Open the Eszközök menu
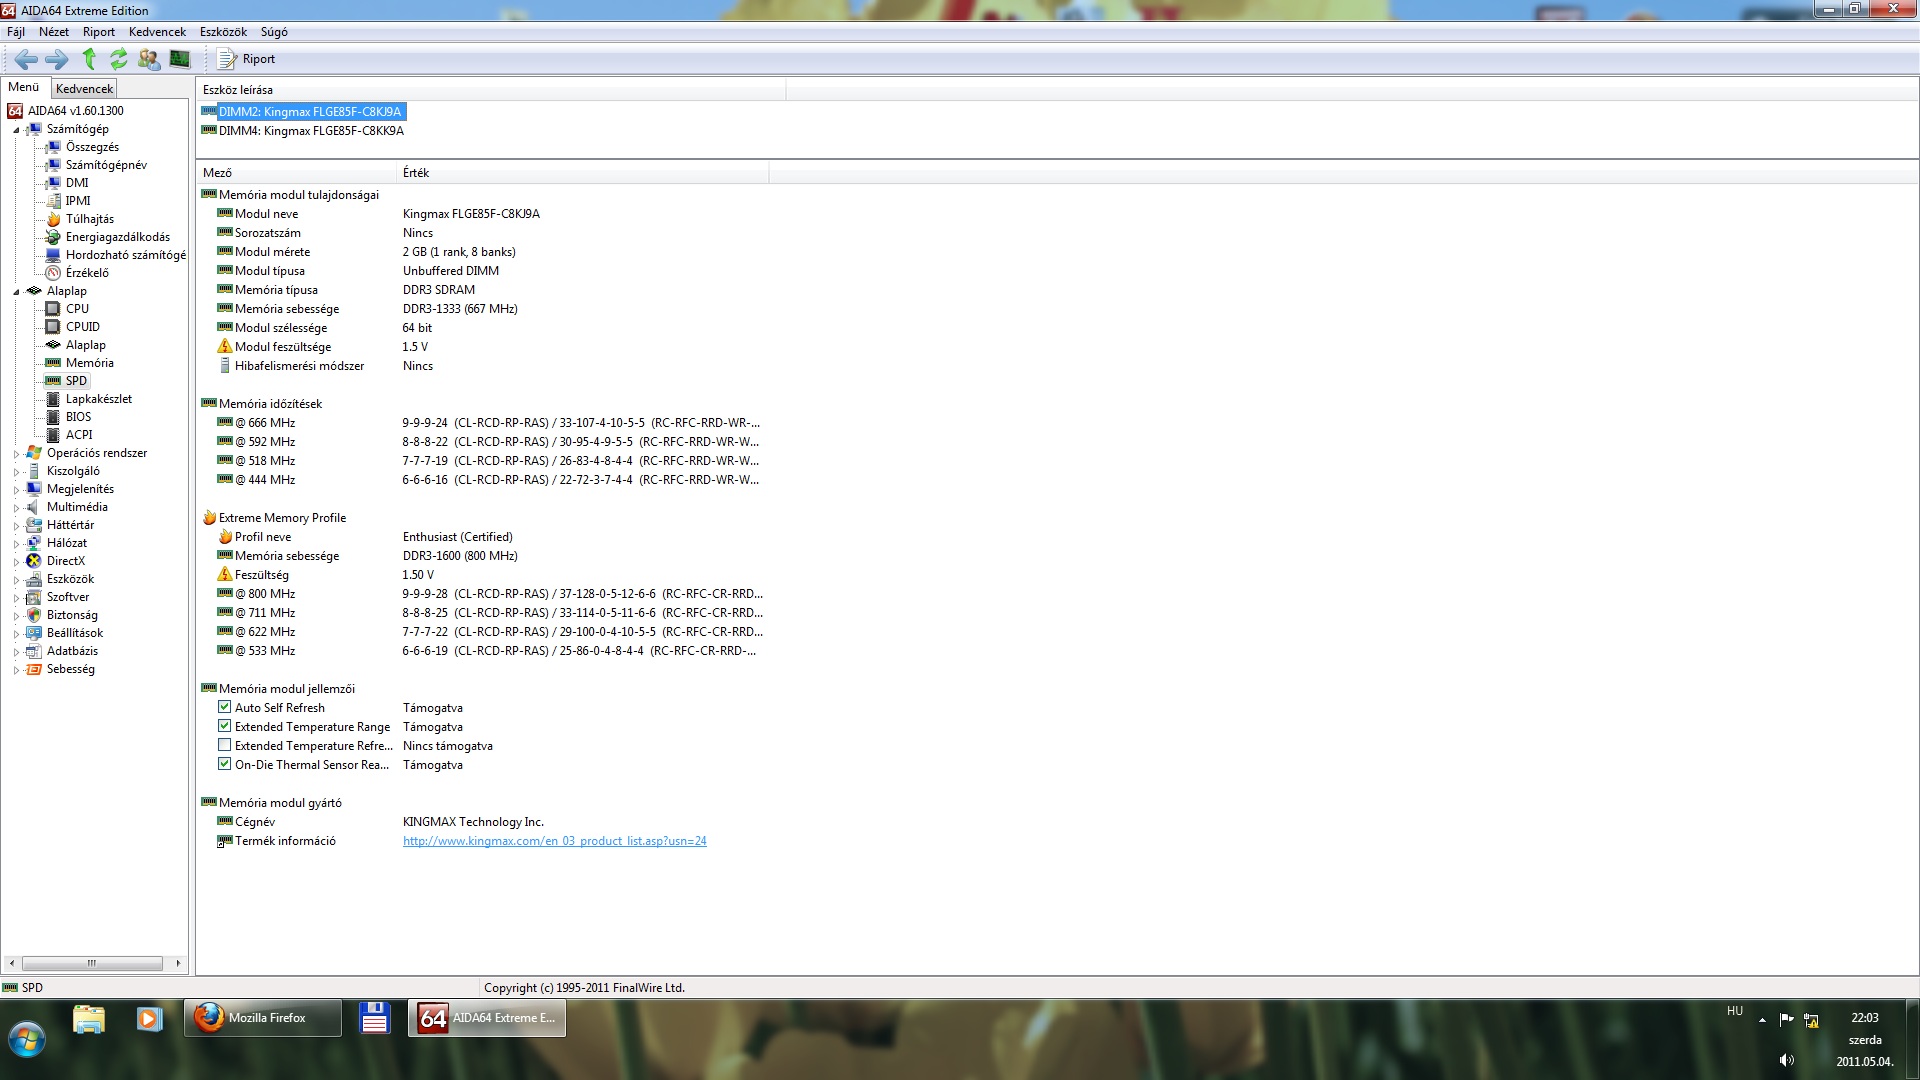The width and height of the screenshot is (1920, 1080). (223, 32)
